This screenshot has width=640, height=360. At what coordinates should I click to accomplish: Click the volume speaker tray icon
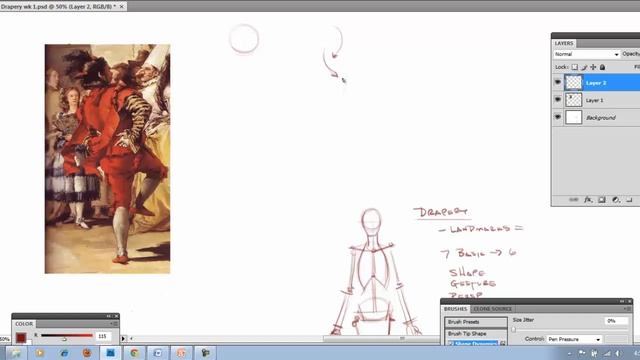point(619,353)
